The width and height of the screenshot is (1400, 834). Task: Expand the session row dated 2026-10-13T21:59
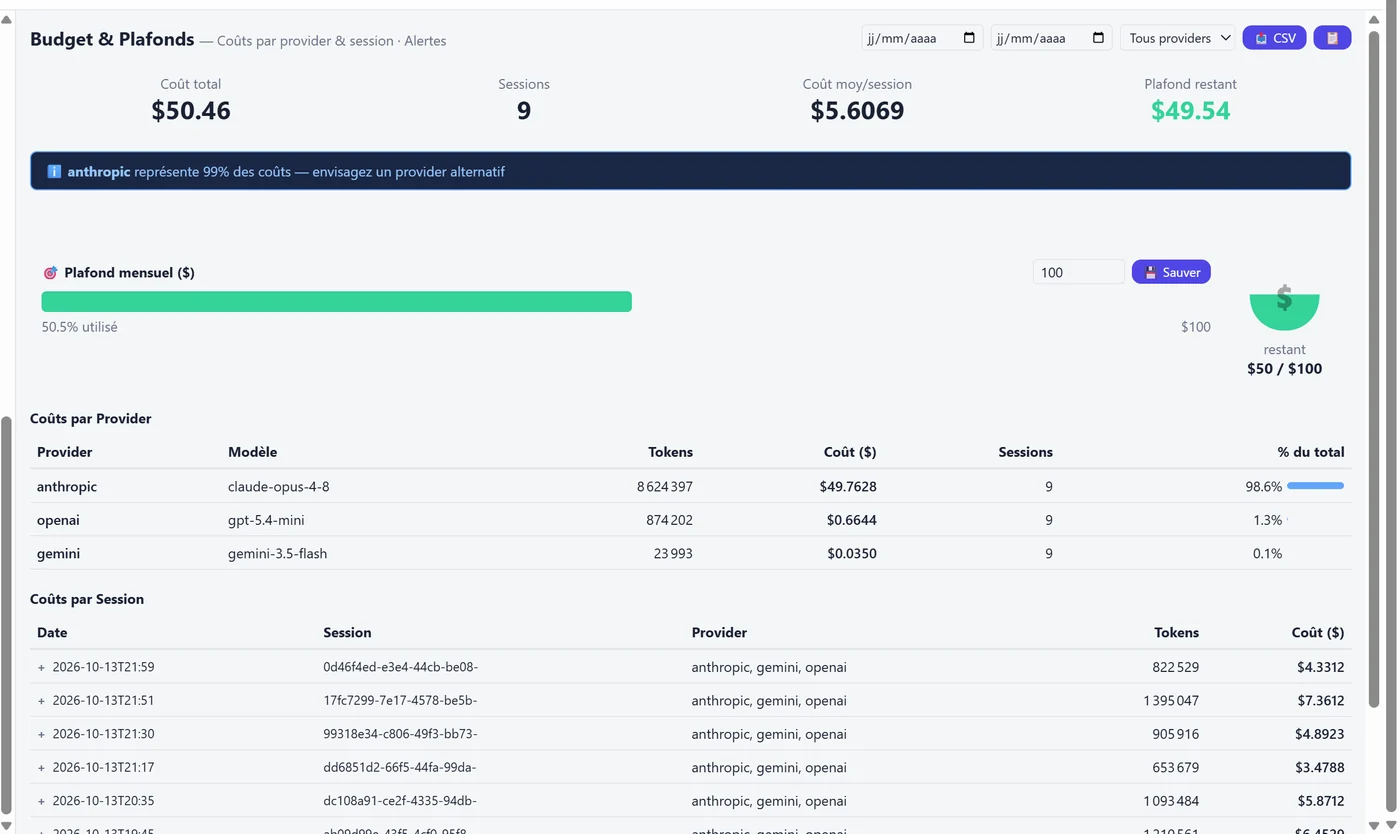click(x=41, y=667)
